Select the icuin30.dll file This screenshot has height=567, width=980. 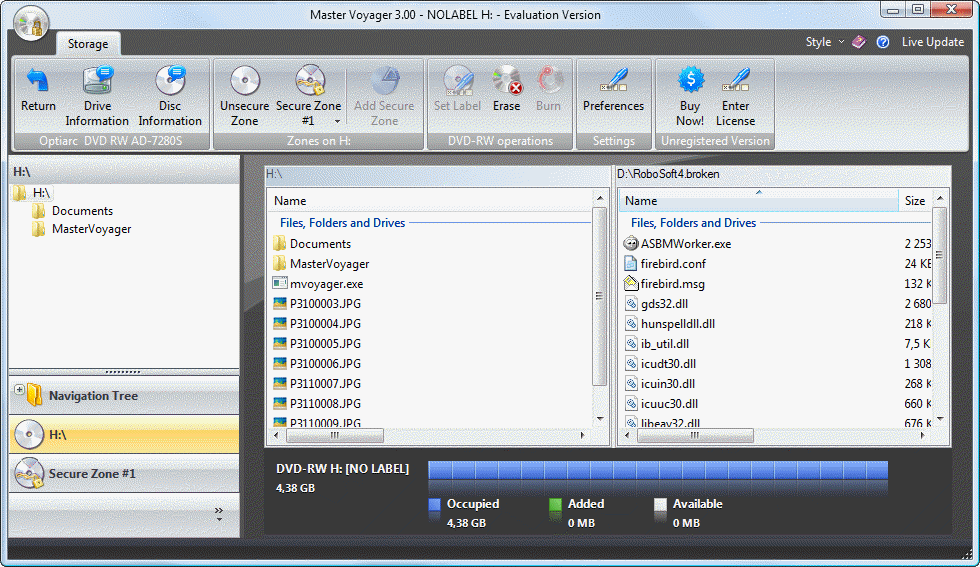659,384
